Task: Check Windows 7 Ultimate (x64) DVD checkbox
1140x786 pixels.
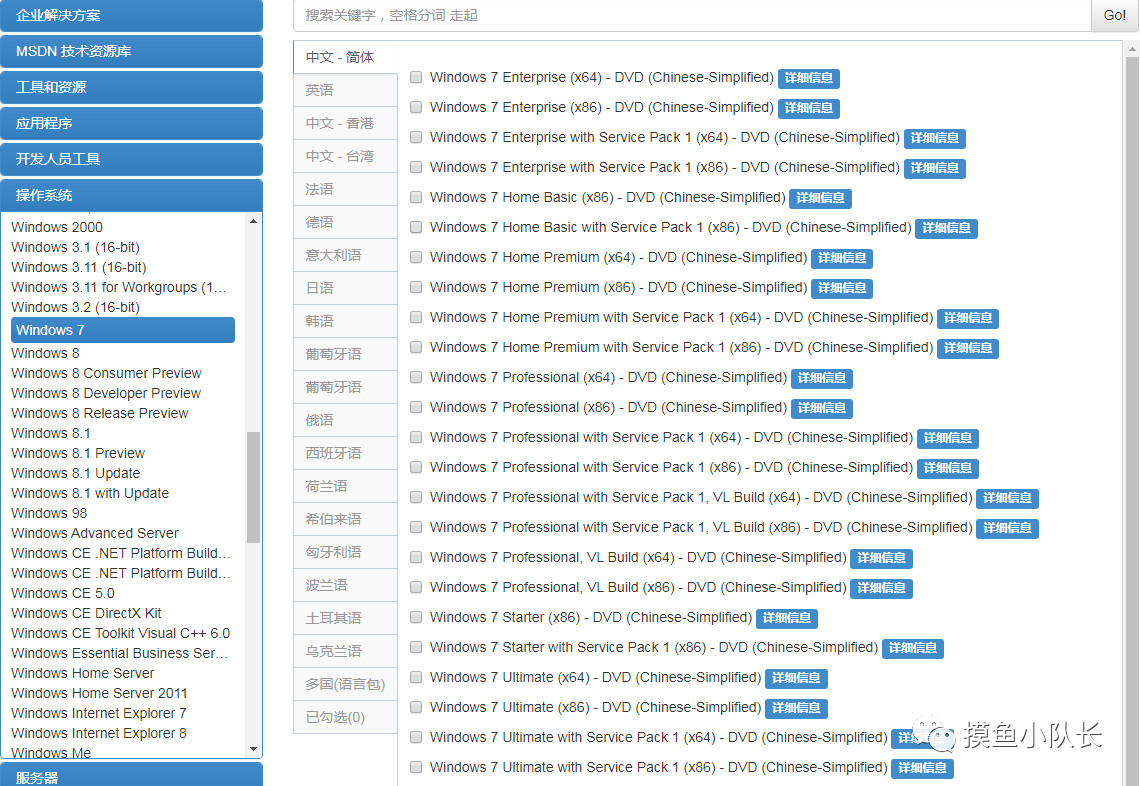Action: pyautogui.click(x=416, y=677)
